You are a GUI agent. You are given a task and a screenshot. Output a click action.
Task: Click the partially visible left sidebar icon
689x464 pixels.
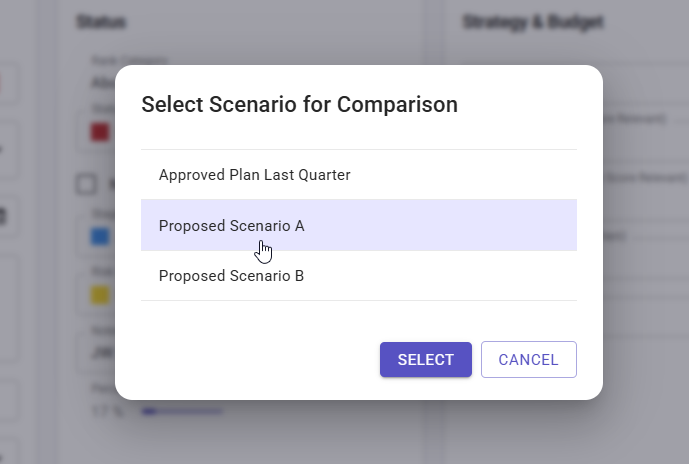pyautogui.click(x=6, y=215)
